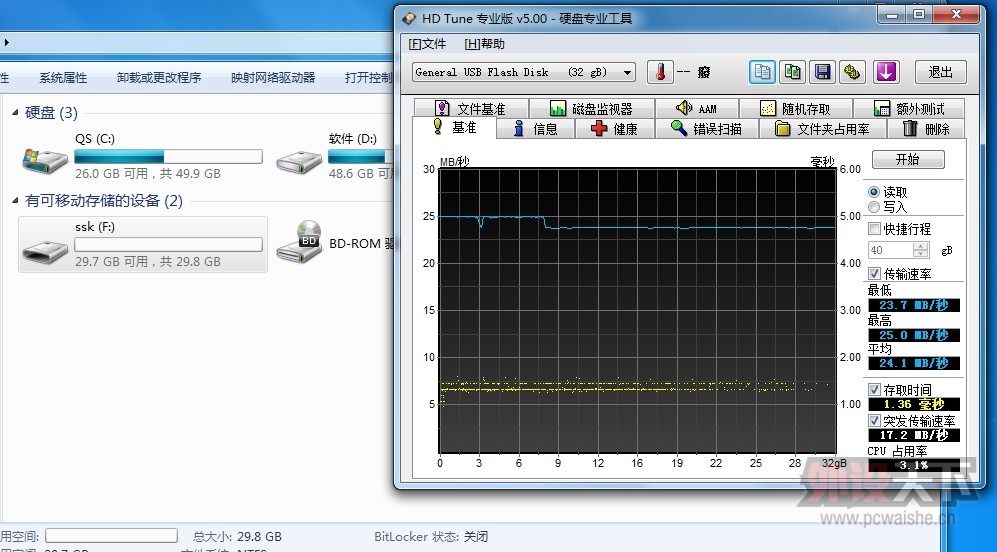This screenshot has width=997, height=552.
Task: Copy results to clipboard icon
Action: 762,72
